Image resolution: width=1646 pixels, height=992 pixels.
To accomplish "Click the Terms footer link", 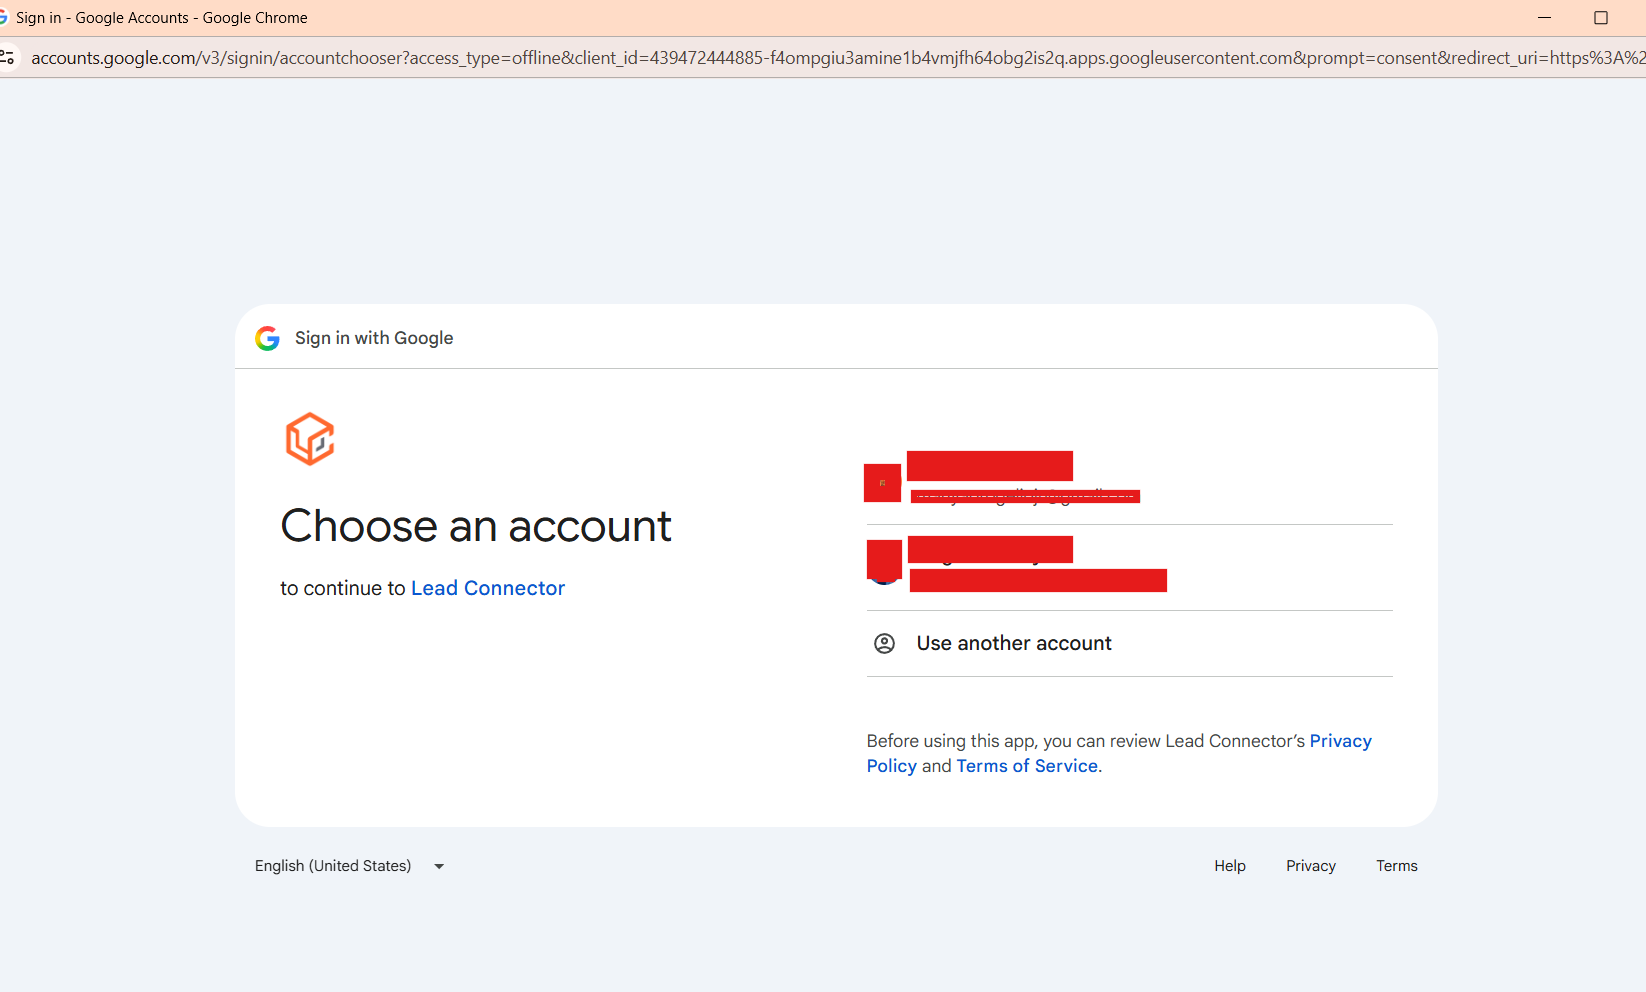I will [1397, 866].
